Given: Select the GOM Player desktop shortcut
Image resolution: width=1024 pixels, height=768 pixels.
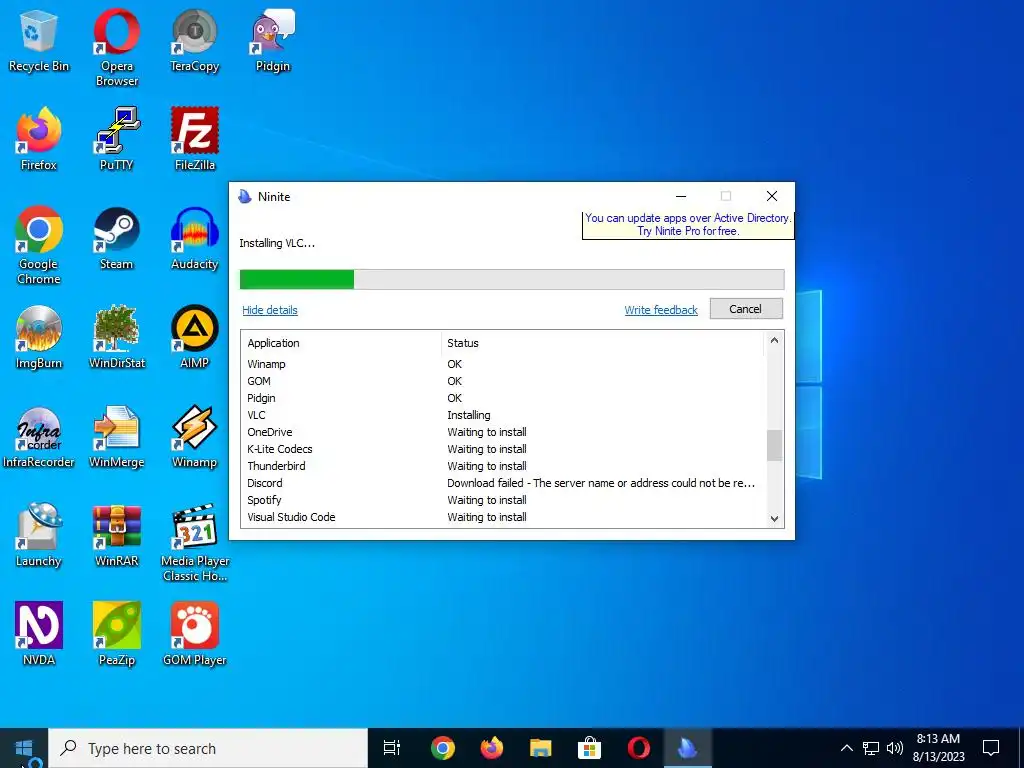Looking at the screenshot, I should 194,634.
